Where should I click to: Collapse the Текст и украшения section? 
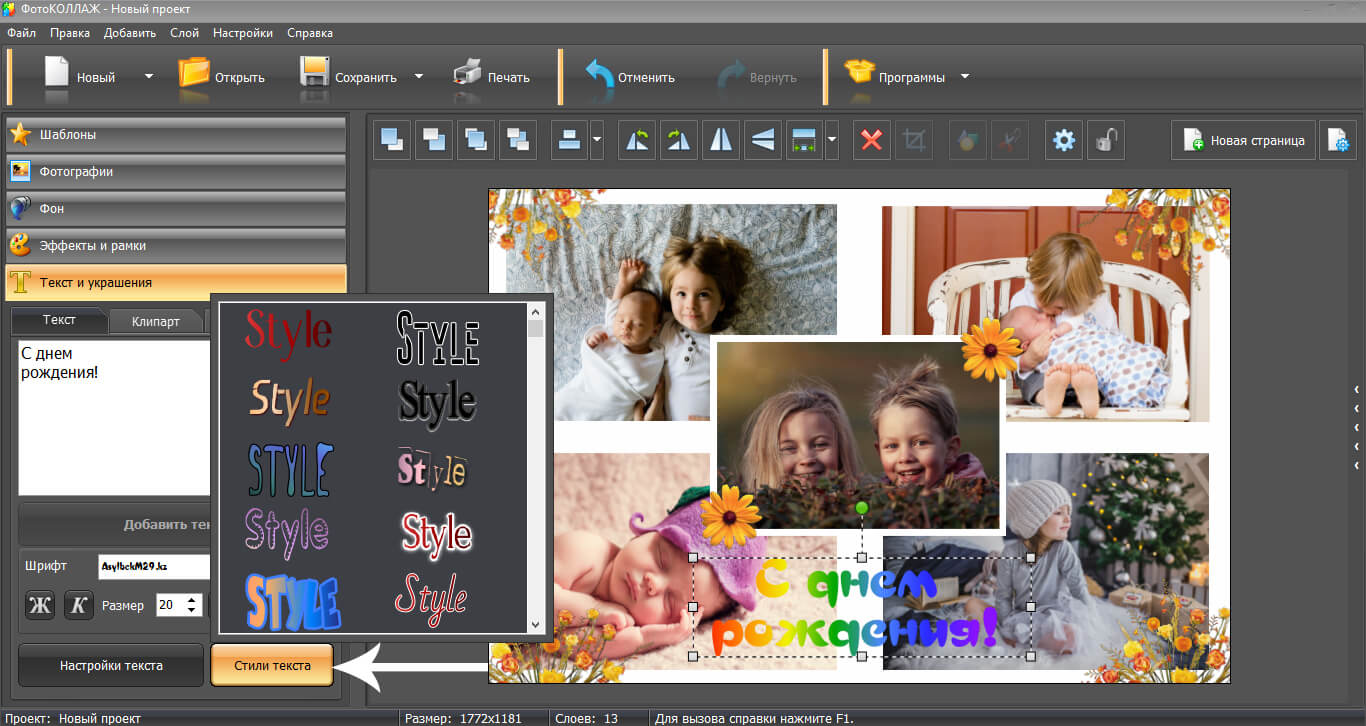pyautogui.click(x=176, y=282)
